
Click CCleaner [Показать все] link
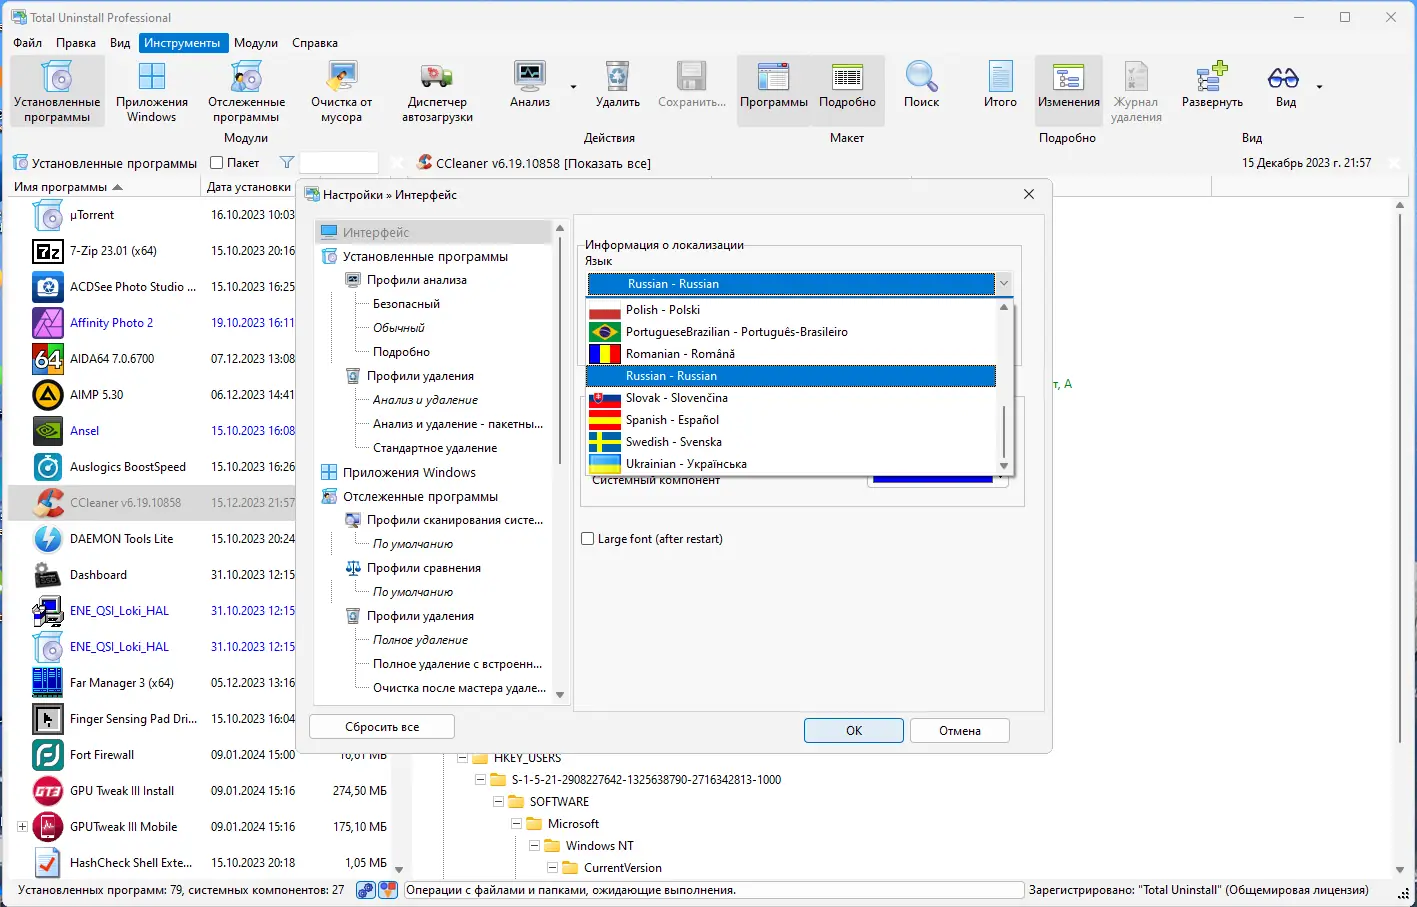click(x=543, y=163)
